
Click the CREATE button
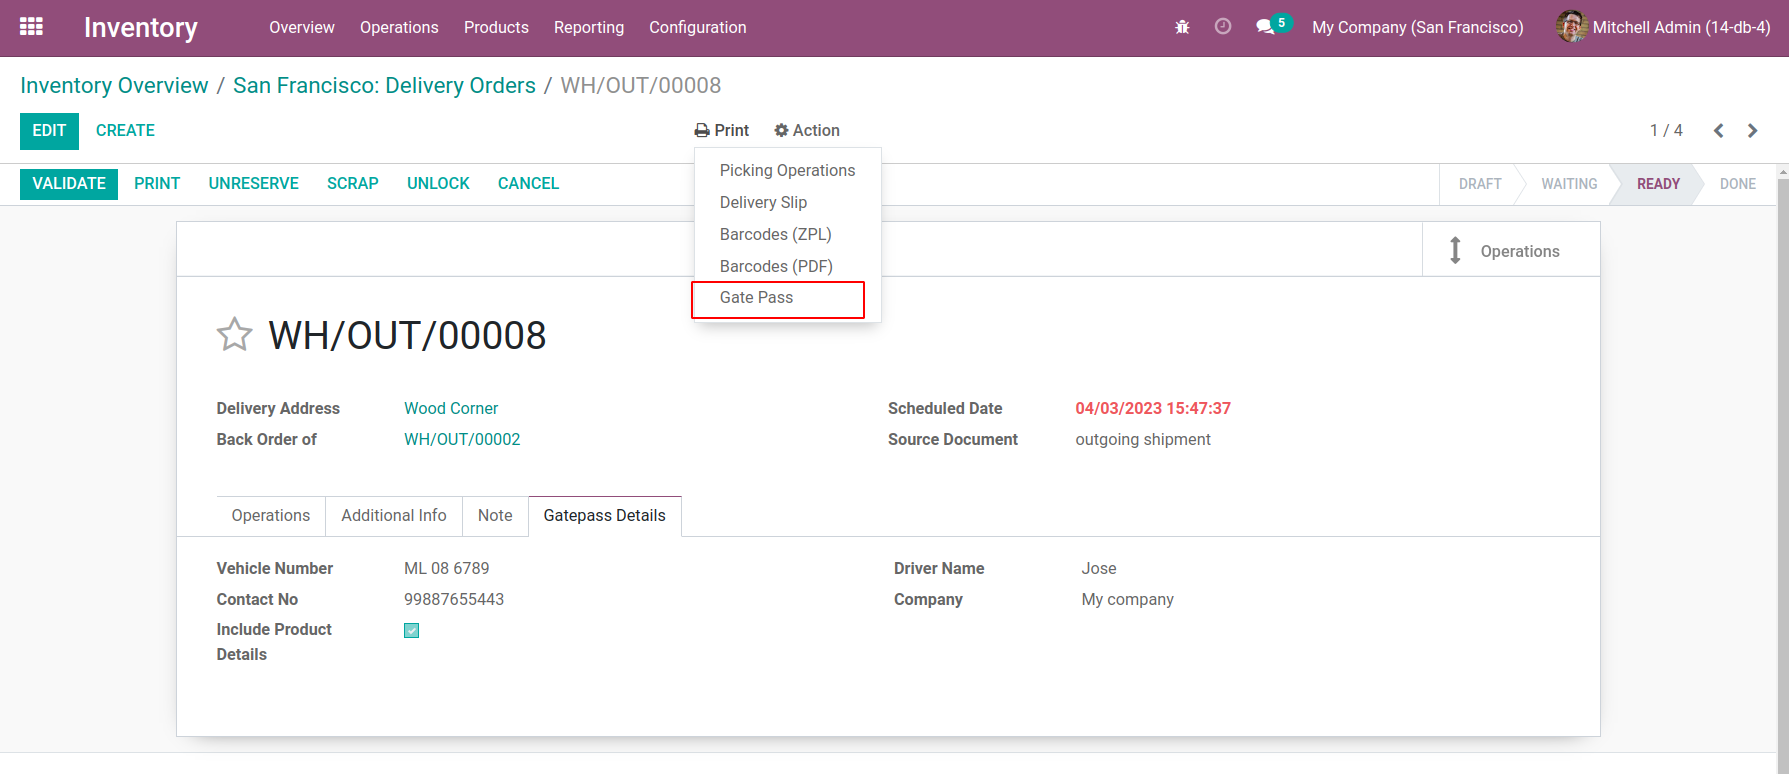tap(125, 131)
